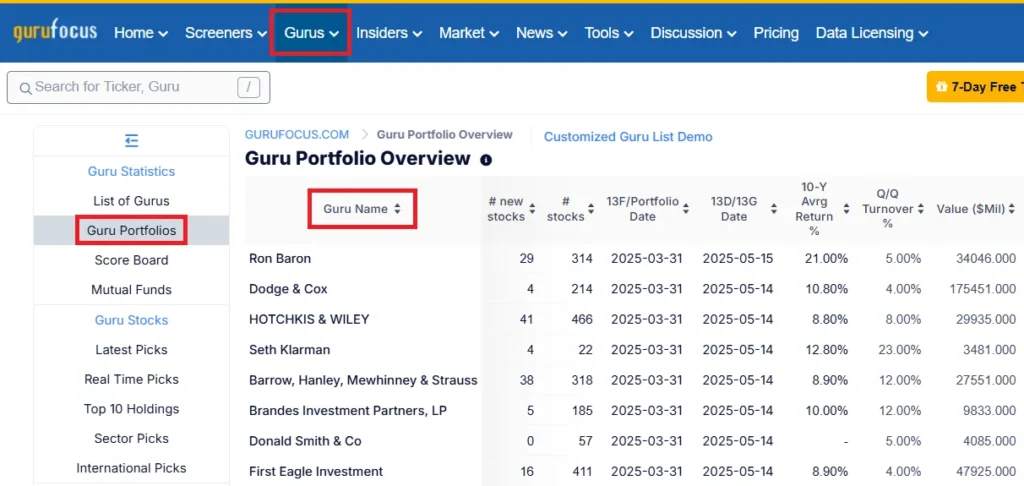Click Barrow Hanley's 38 new stocks cell
Viewport: 1024px width, 486px height.
click(525, 380)
